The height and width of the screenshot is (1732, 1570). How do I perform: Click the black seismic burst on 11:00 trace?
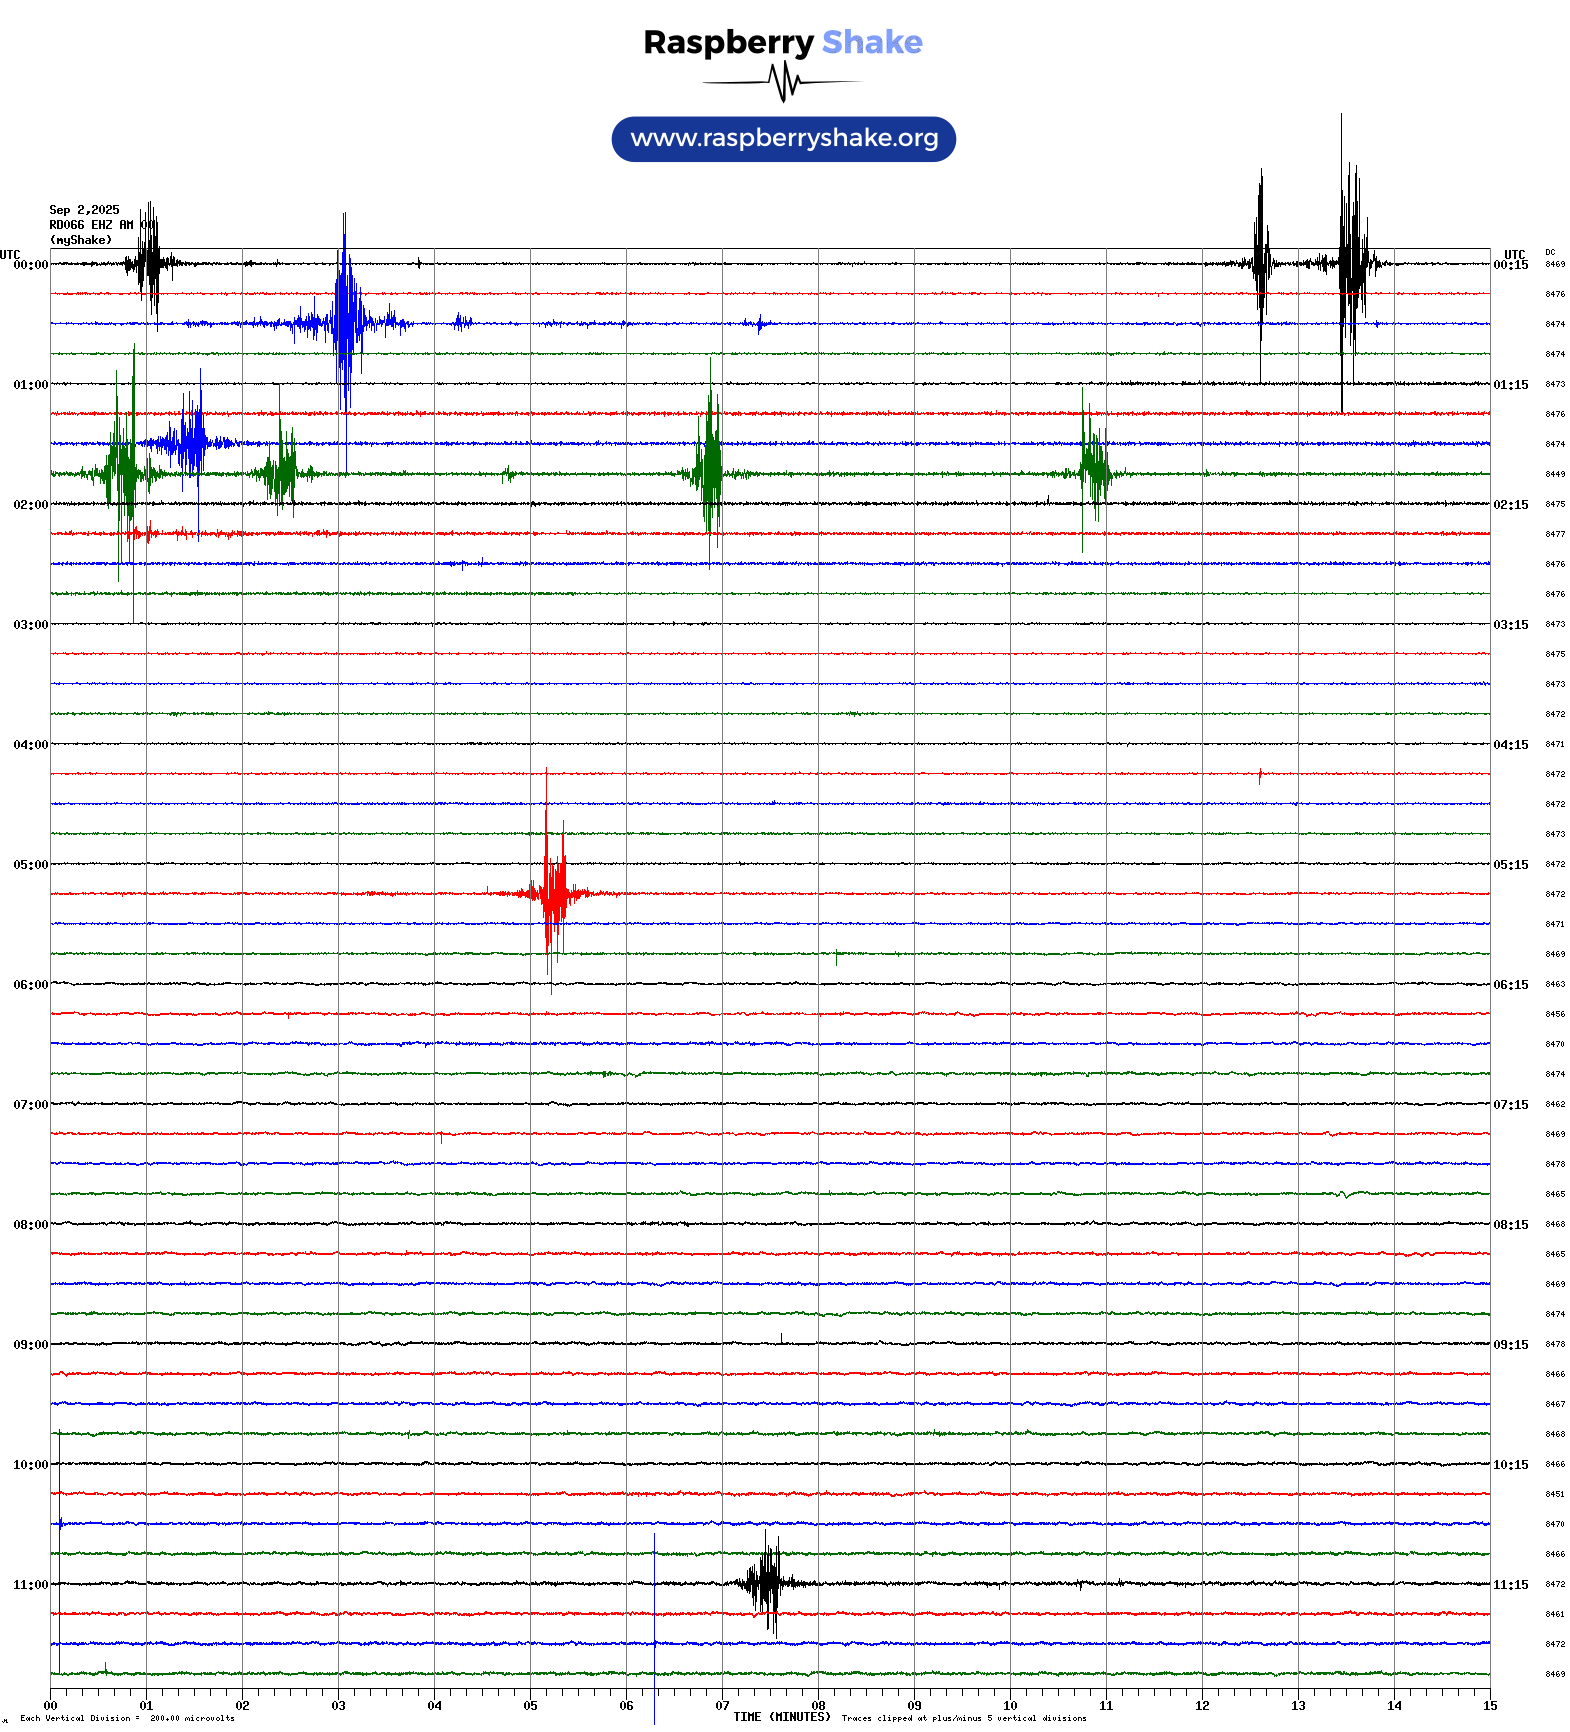click(x=767, y=1582)
